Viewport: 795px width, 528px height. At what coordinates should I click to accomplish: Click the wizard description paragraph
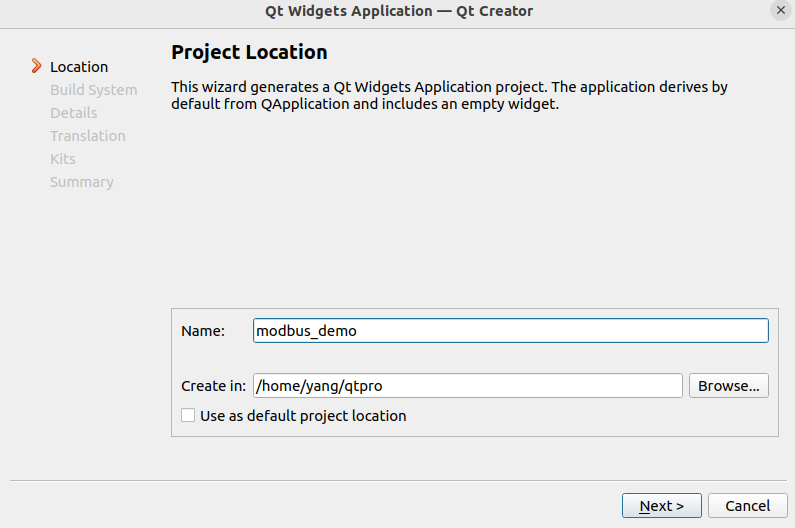pyautogui.click(x=449, y=95)
